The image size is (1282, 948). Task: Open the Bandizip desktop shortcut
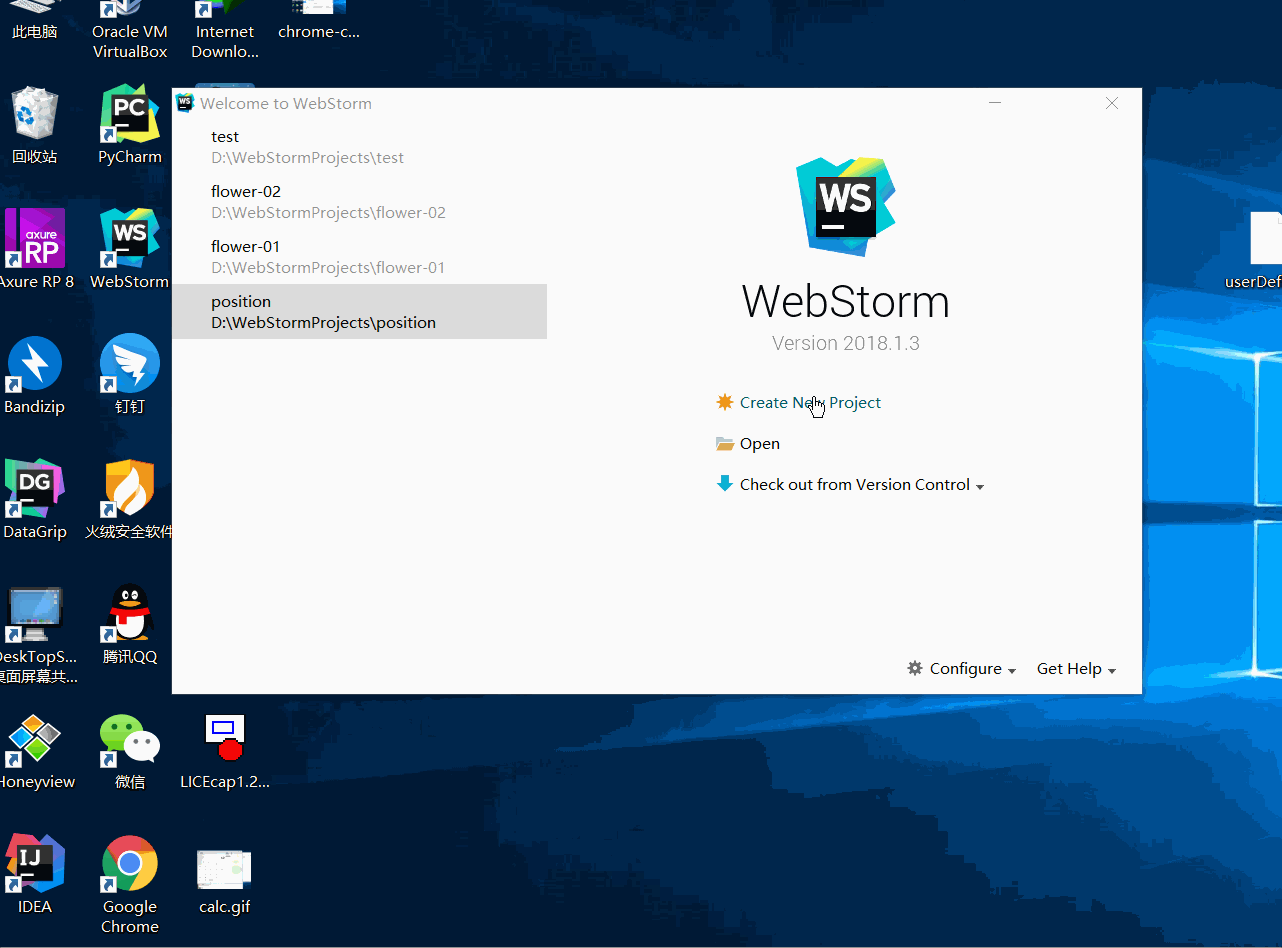(x=35, y=374)
